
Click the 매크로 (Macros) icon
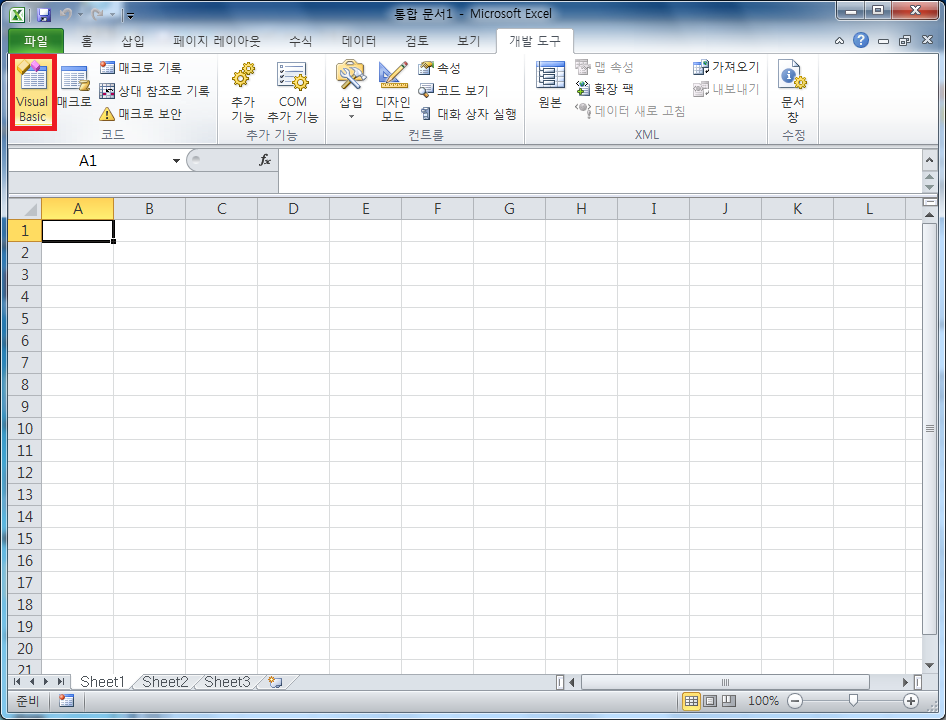74,88
